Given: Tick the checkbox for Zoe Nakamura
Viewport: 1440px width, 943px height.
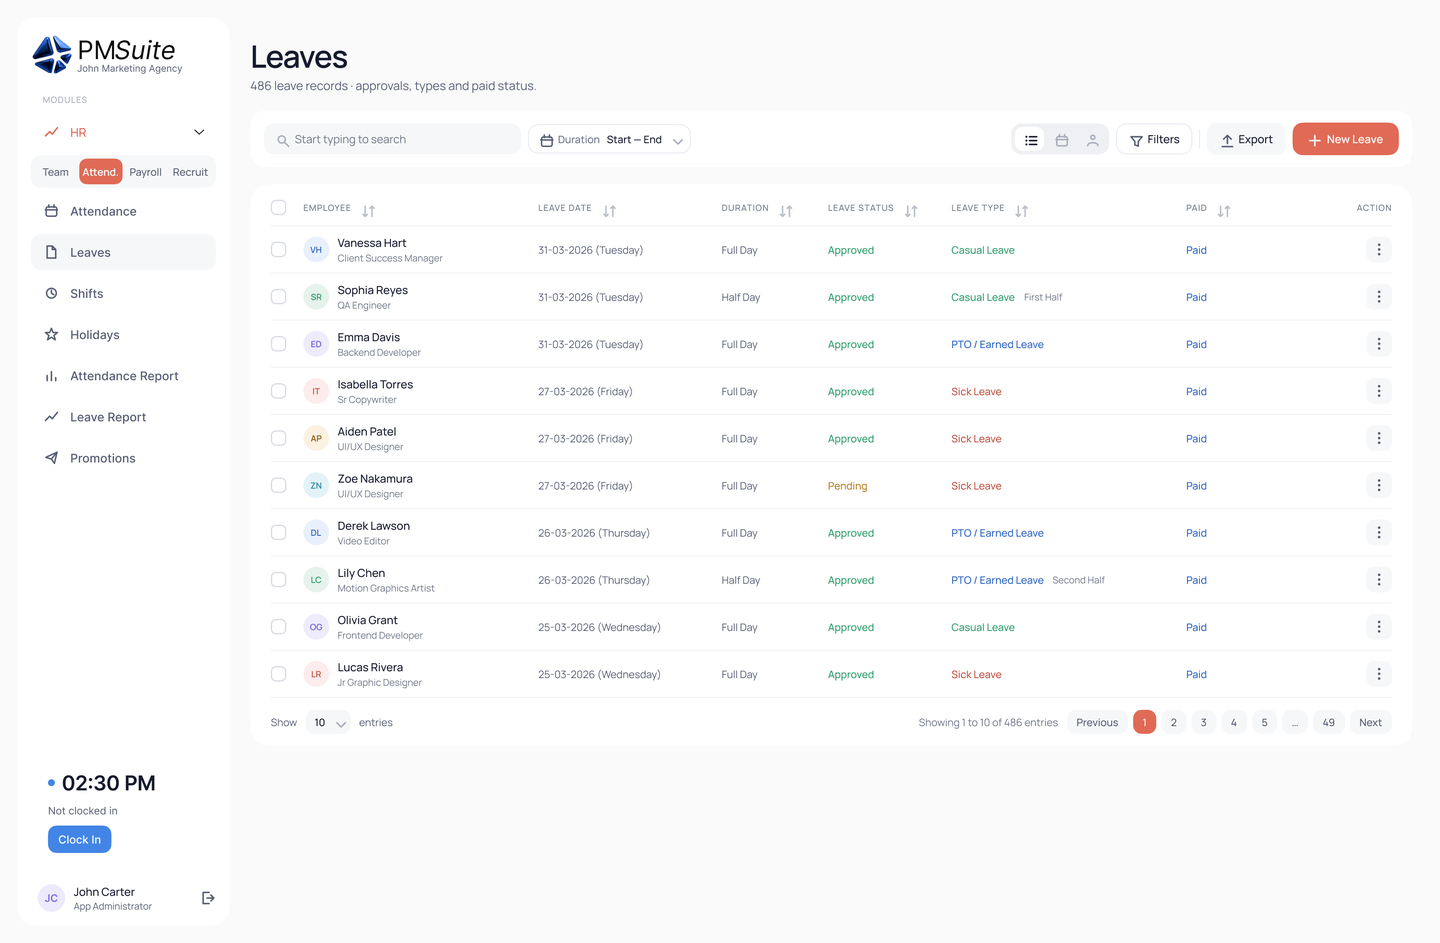Looking at the screenshot, I should point(279,485).
